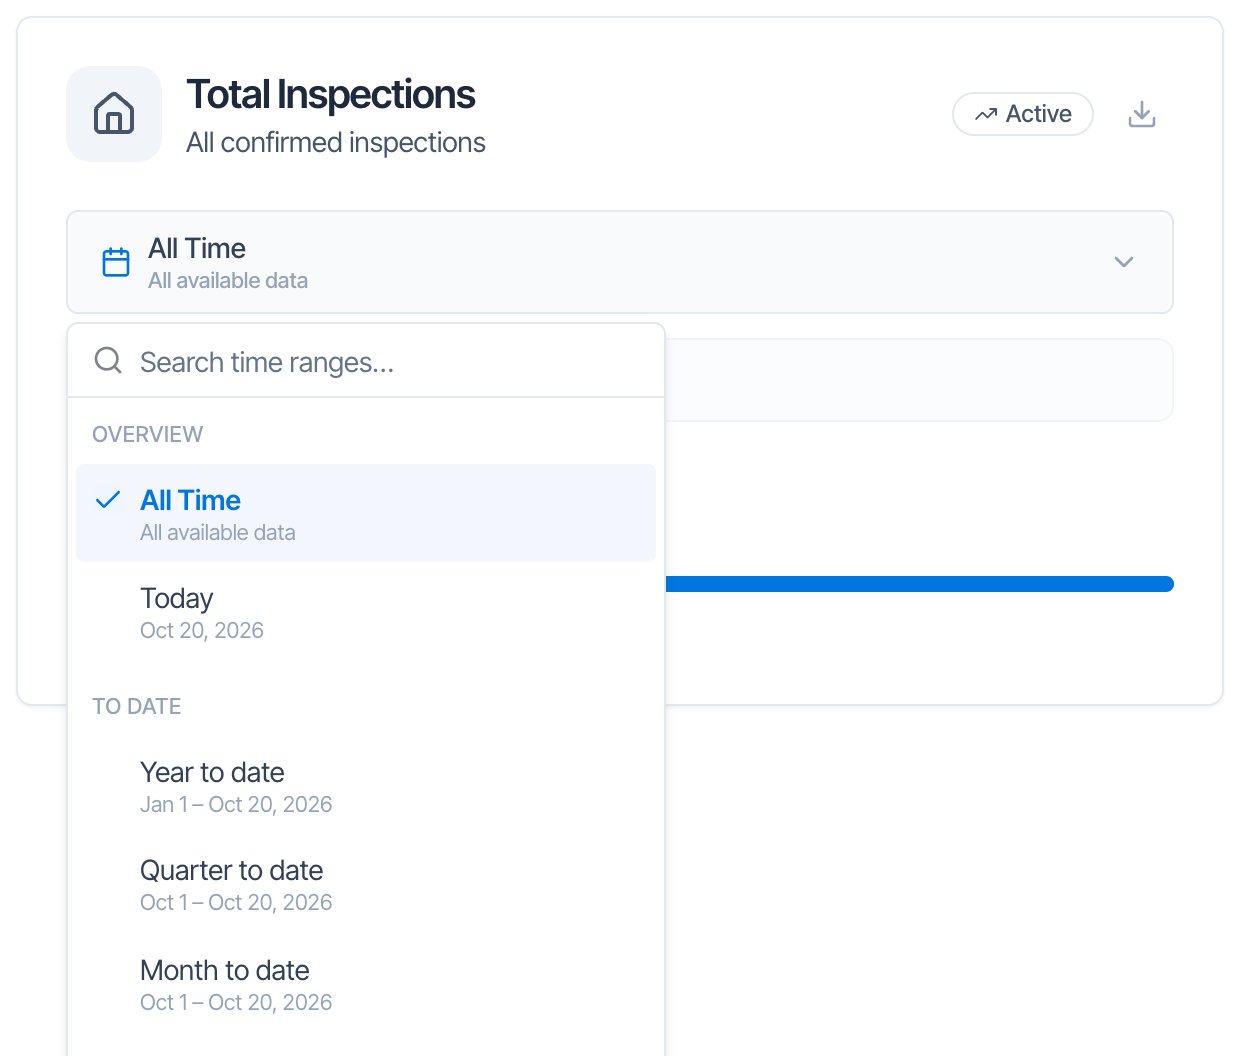The image size is (1240, 1056).
Task: Collapse the All Time dropdown chevron
Action: (x=1123, y=262)
